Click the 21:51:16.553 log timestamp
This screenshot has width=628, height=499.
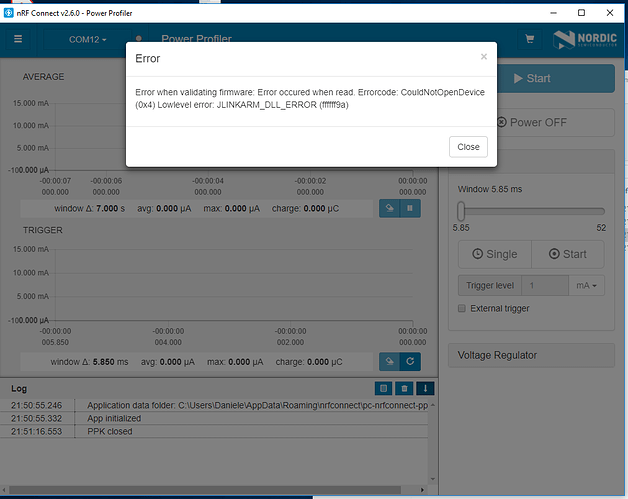(x=36, y=431)
